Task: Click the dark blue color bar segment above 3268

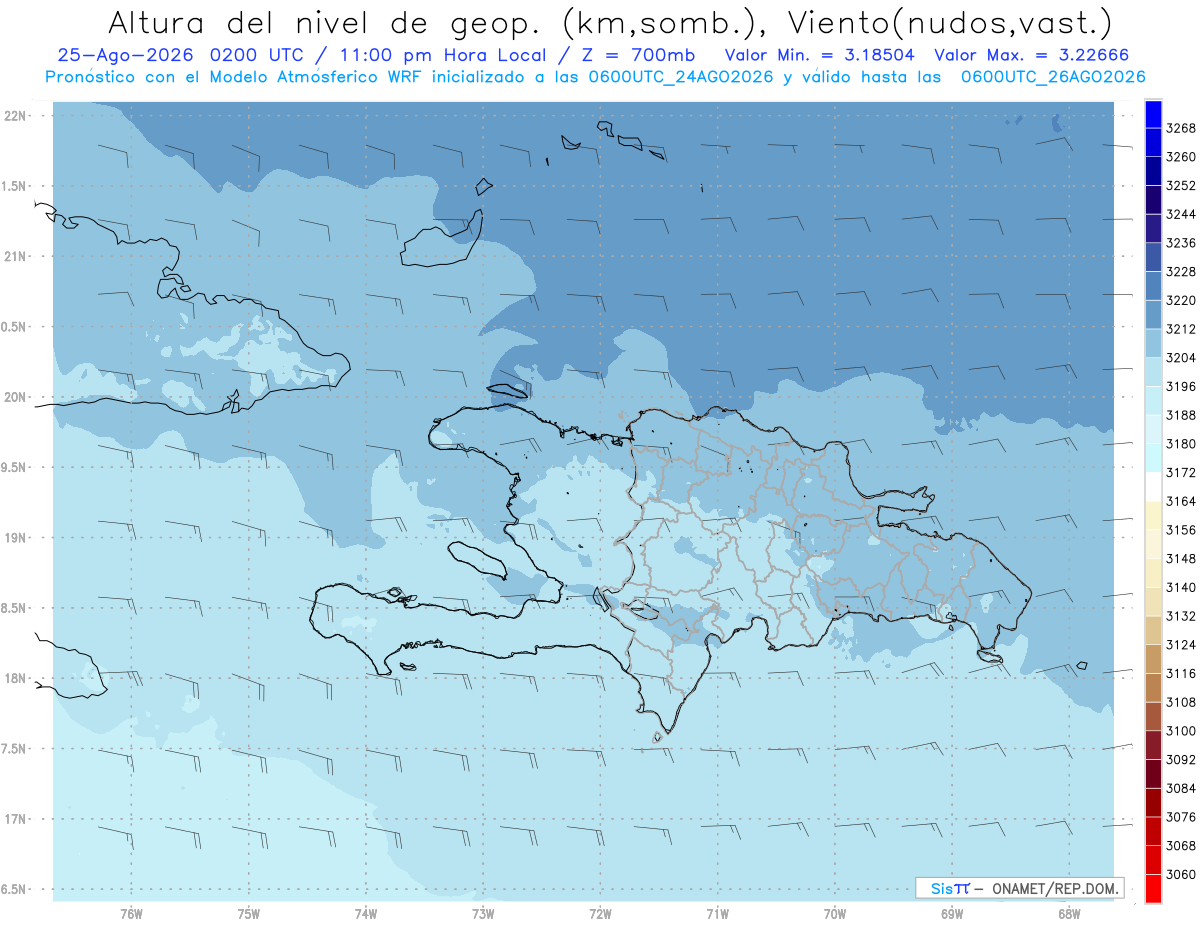Action: [x=1153, y=114]
